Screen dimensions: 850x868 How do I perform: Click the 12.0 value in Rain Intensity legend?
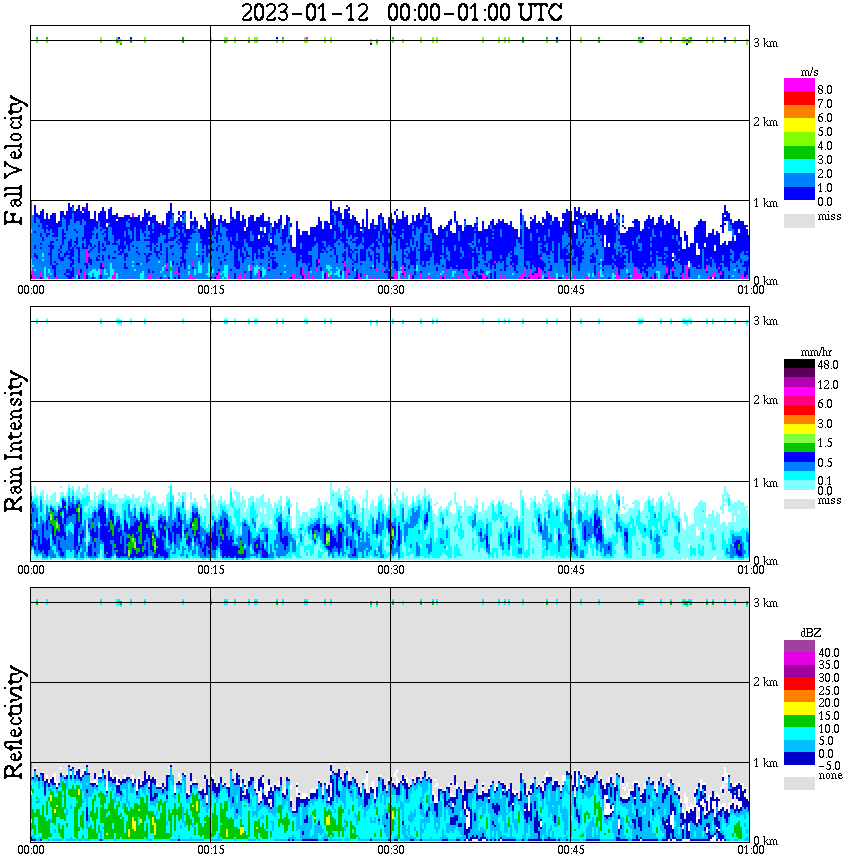(828, 385)
